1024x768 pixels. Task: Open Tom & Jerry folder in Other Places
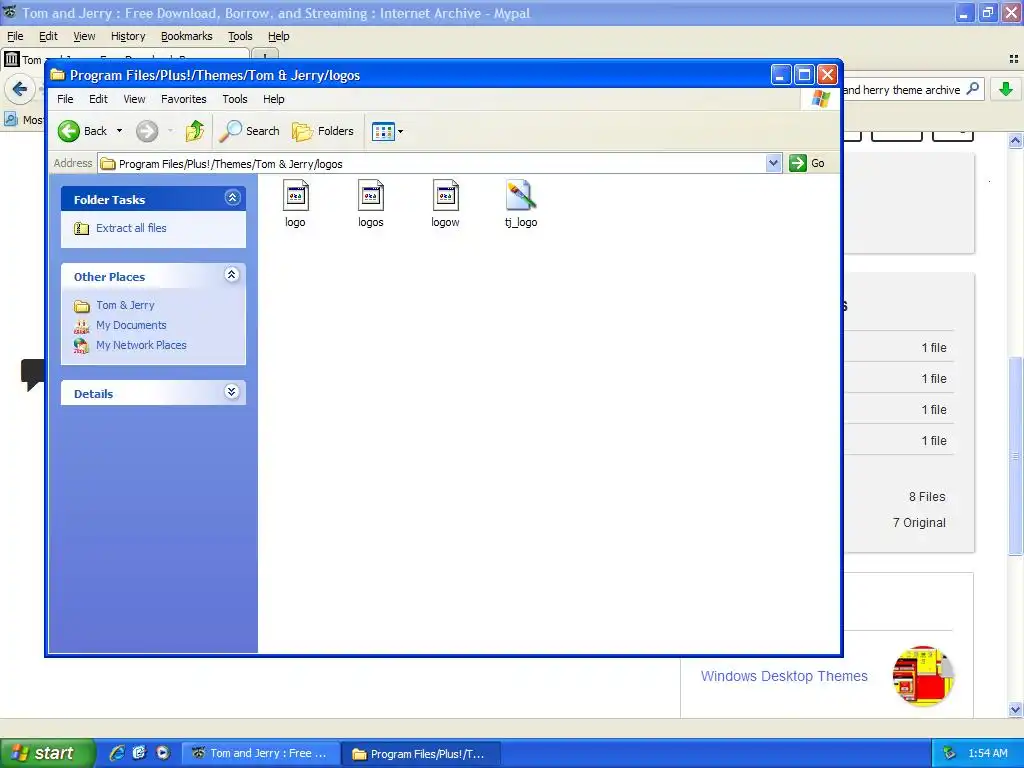125,305
